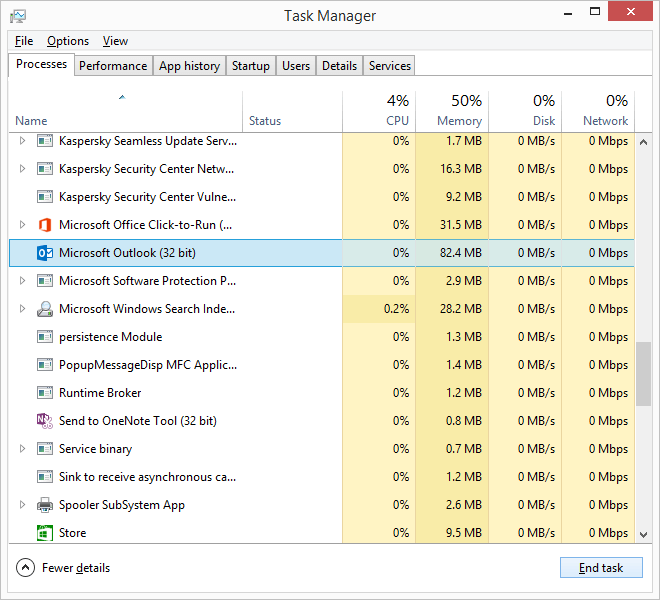Click the Task Manager title bar icon
Image resolution: width=660 pixels, height=600 pixels.
pyautogui.click(x=18, y=16)
